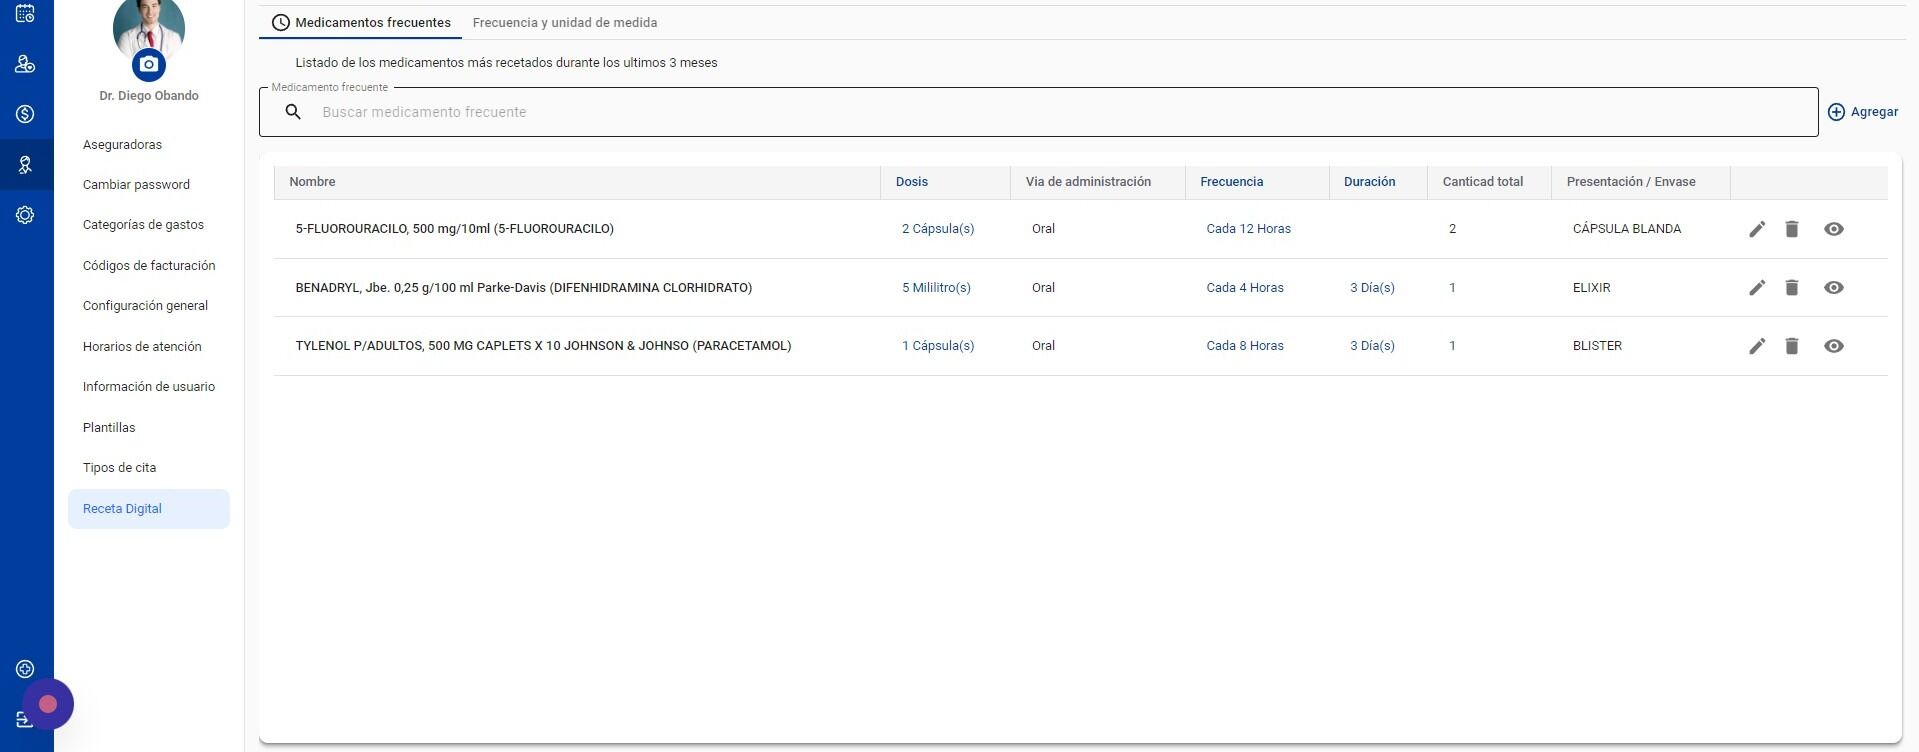Open Configuración general menu item
1919x752 pixels.
pyautogui.click(x=145, y=306)
